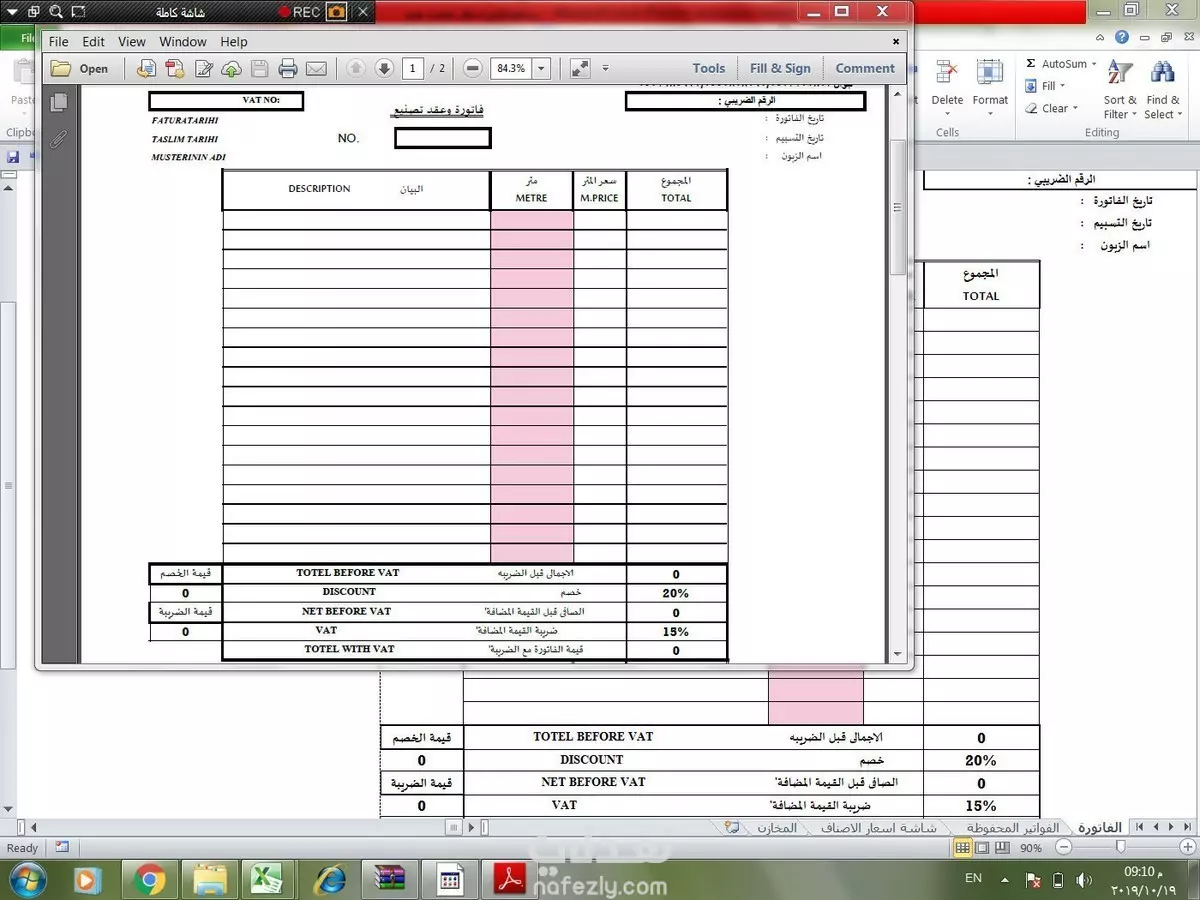Open Find & Select in Excel
1200x900 pixels.
pyautogui.click(x=1161, y=88)
